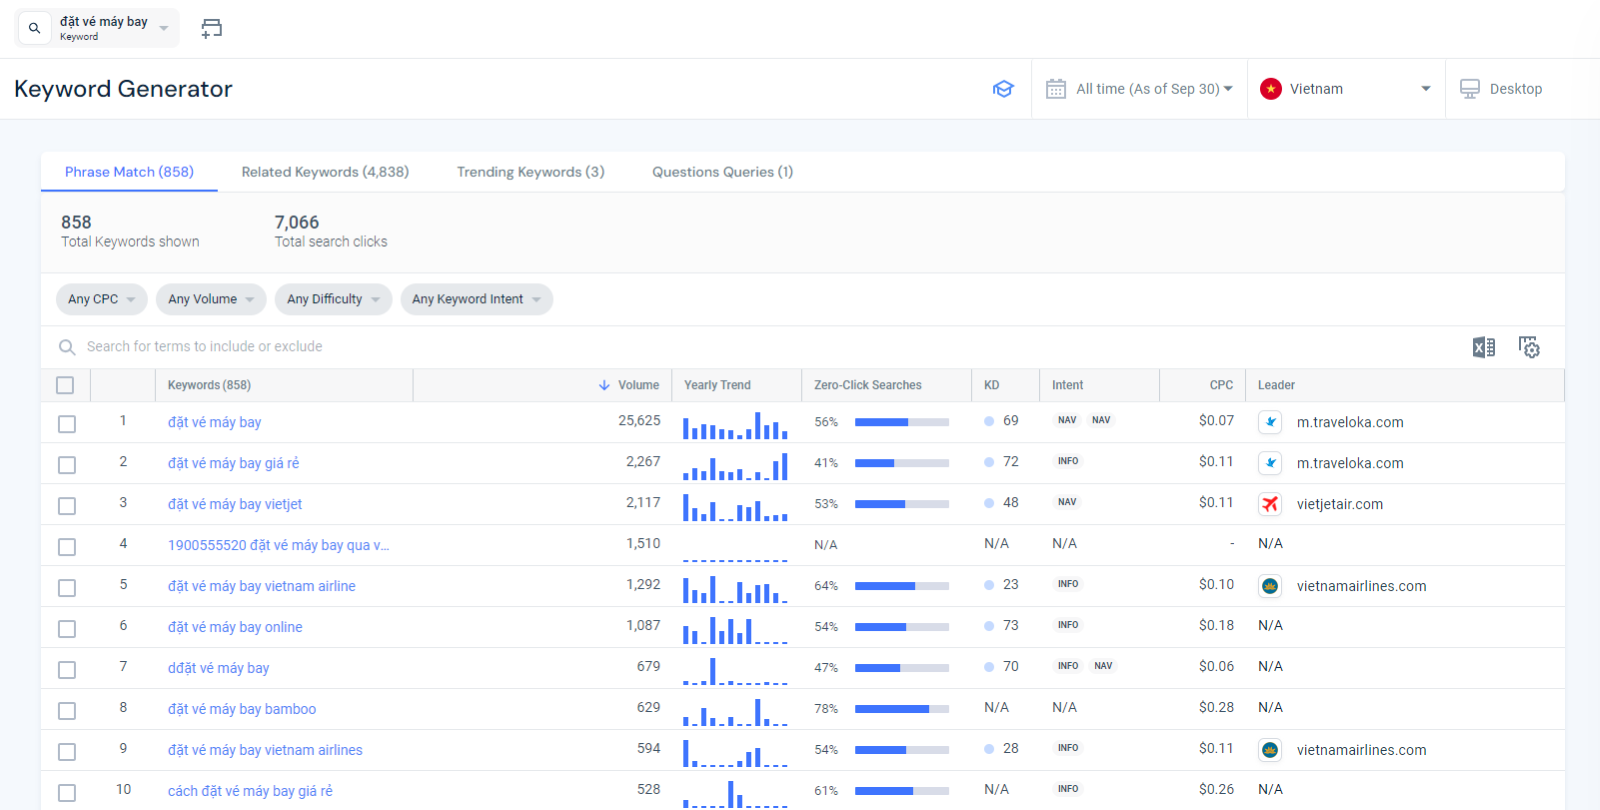This screenshot has height=810, width=1600.
Task: Click vietjetair.com leader text
Action: (x=1340, y=504)
